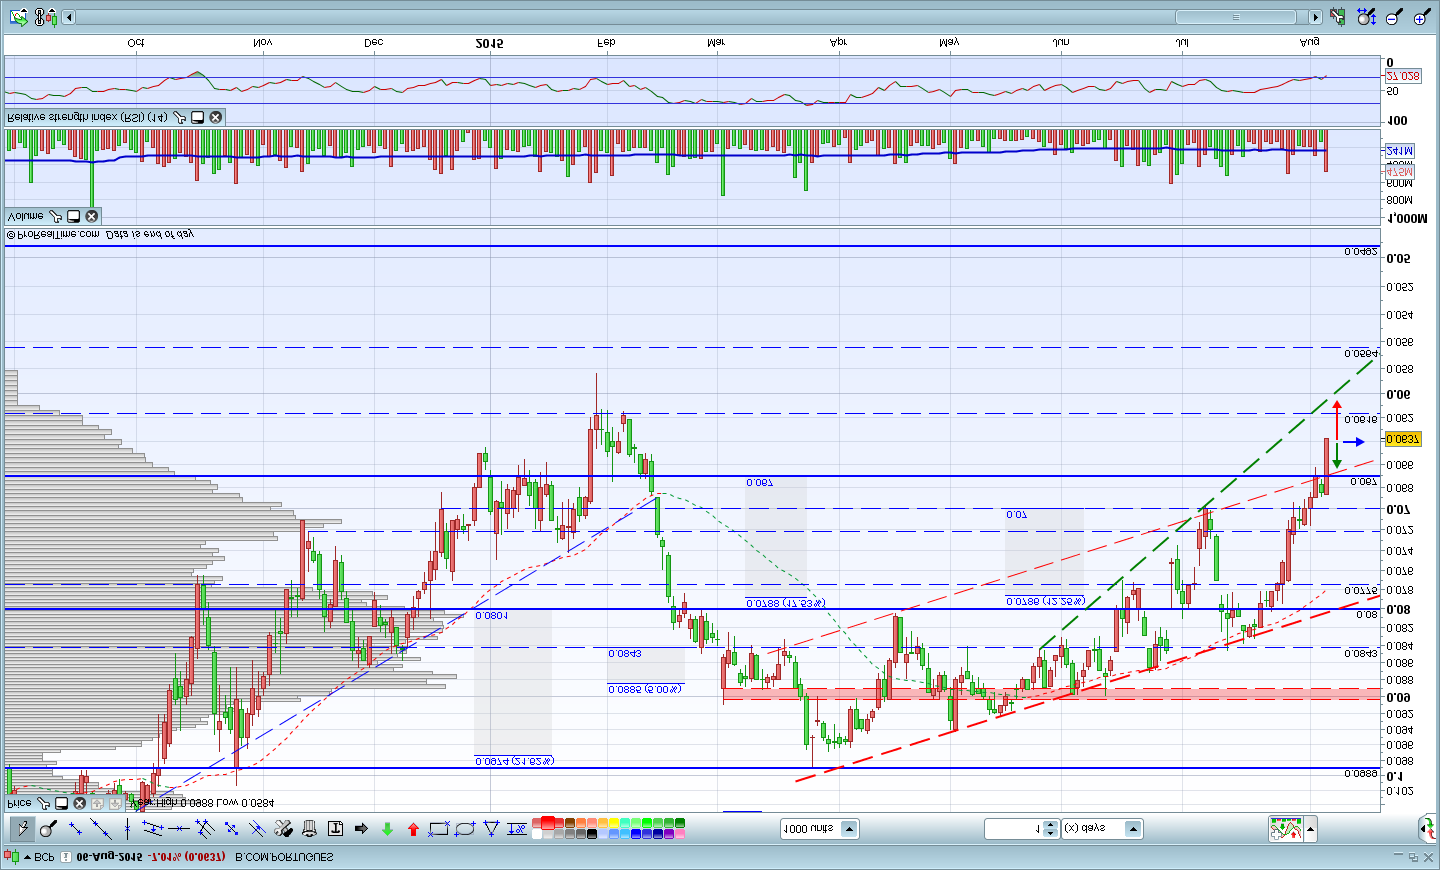Activate the text annotation tool

[x=335, y=829]
